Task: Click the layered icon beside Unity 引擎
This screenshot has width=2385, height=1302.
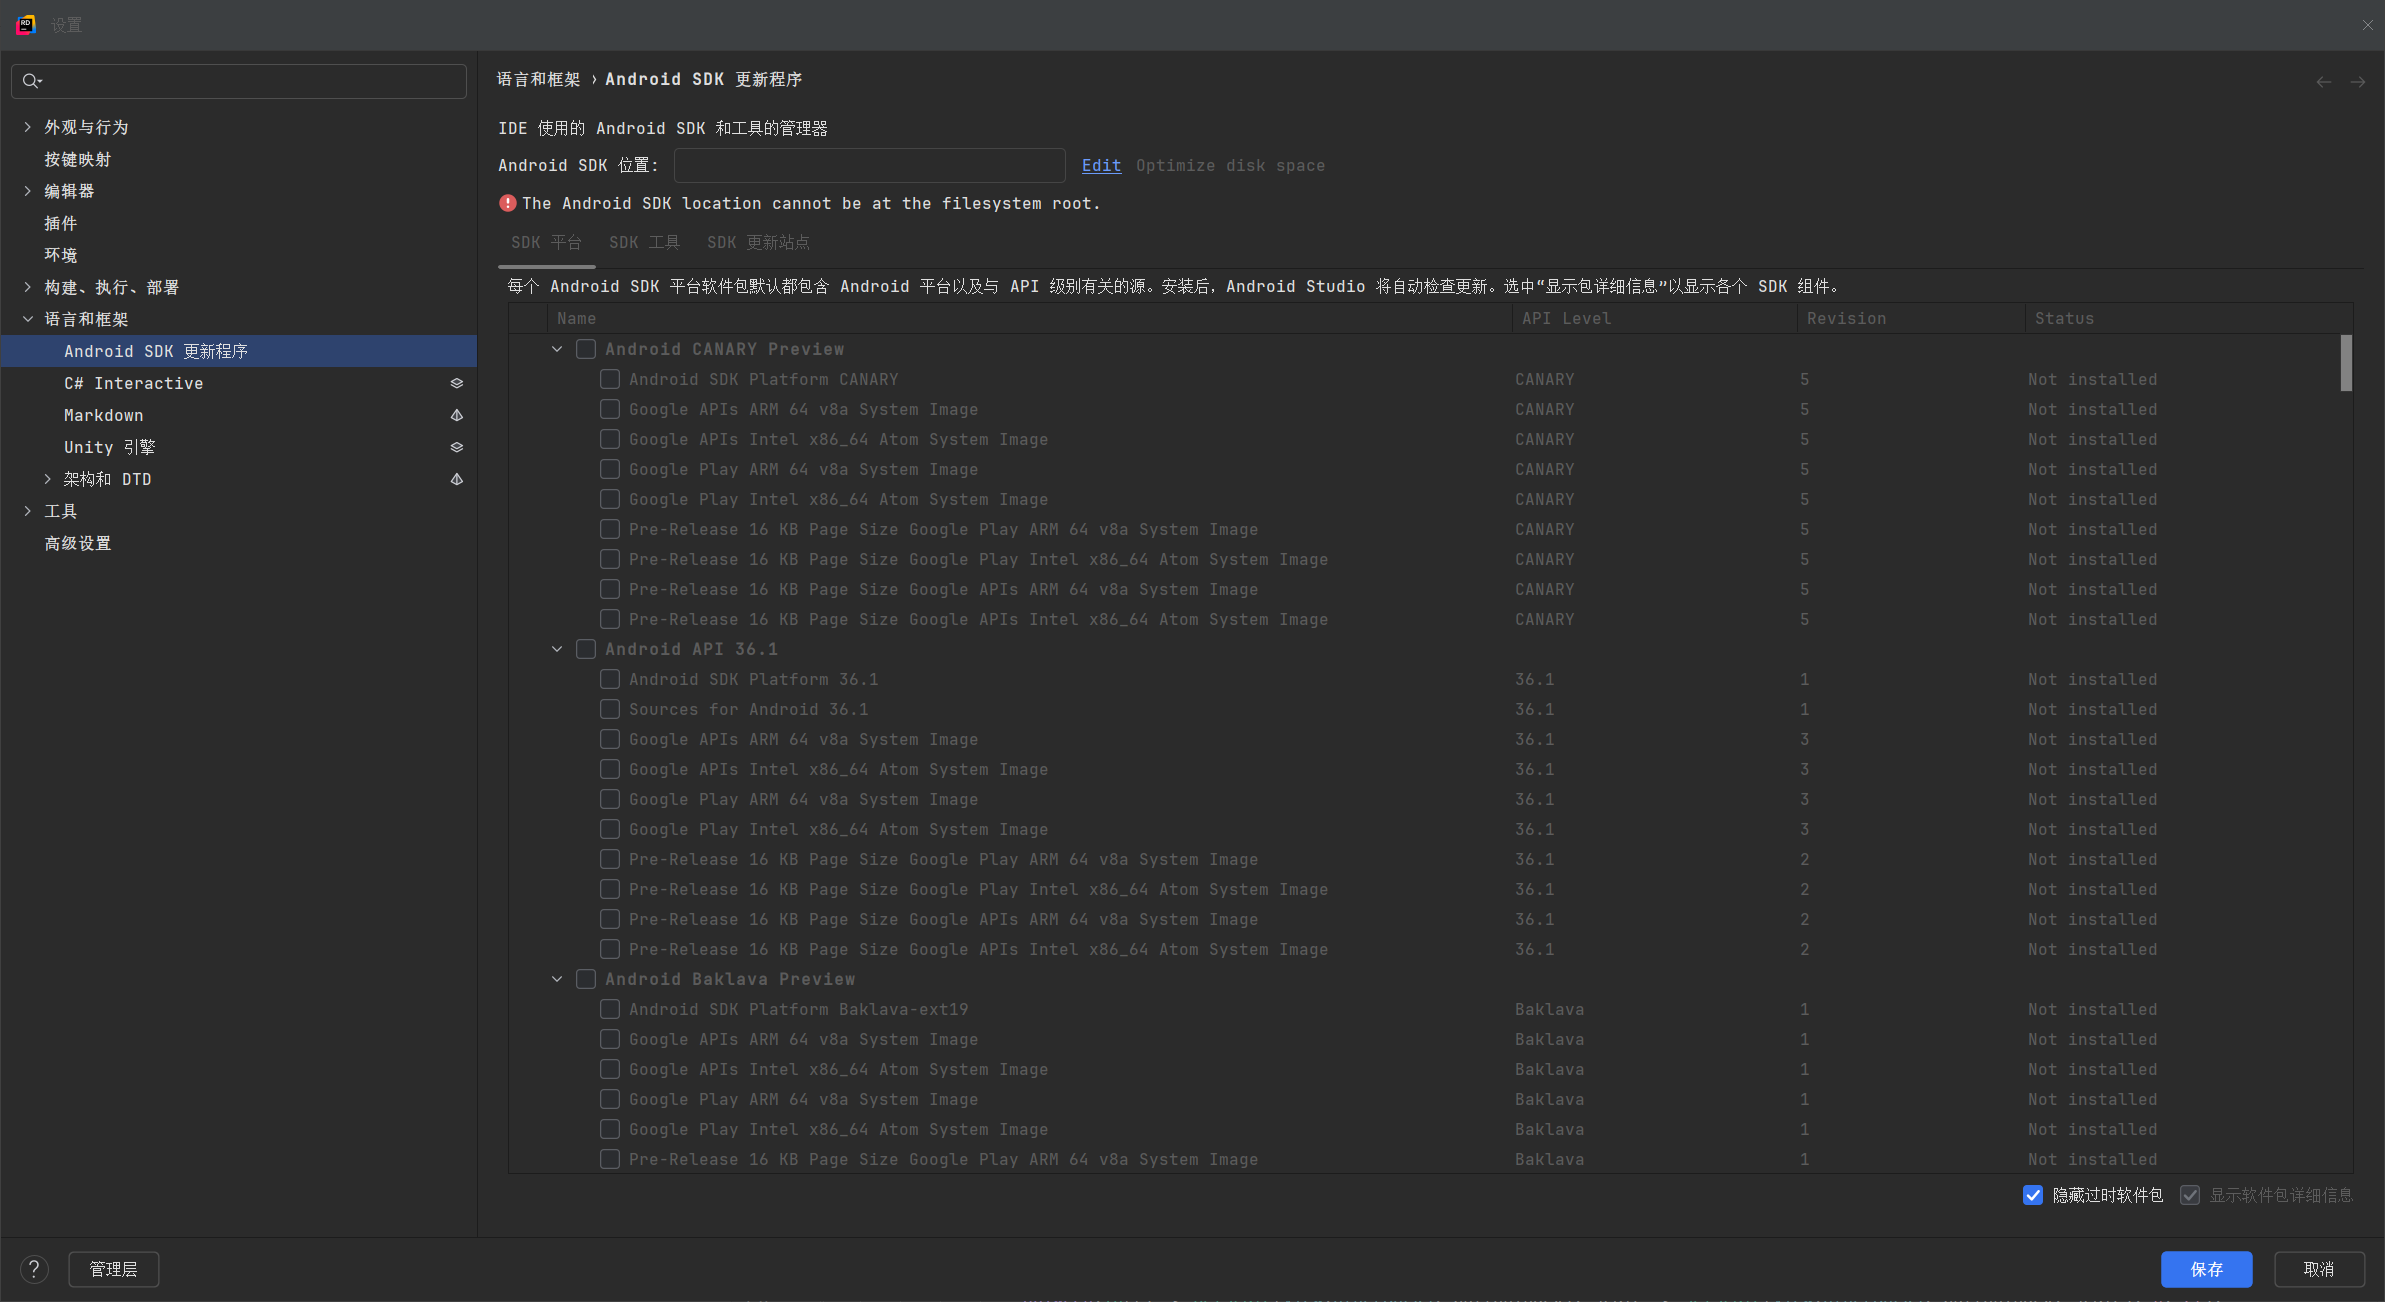Action: pos(456,447)
